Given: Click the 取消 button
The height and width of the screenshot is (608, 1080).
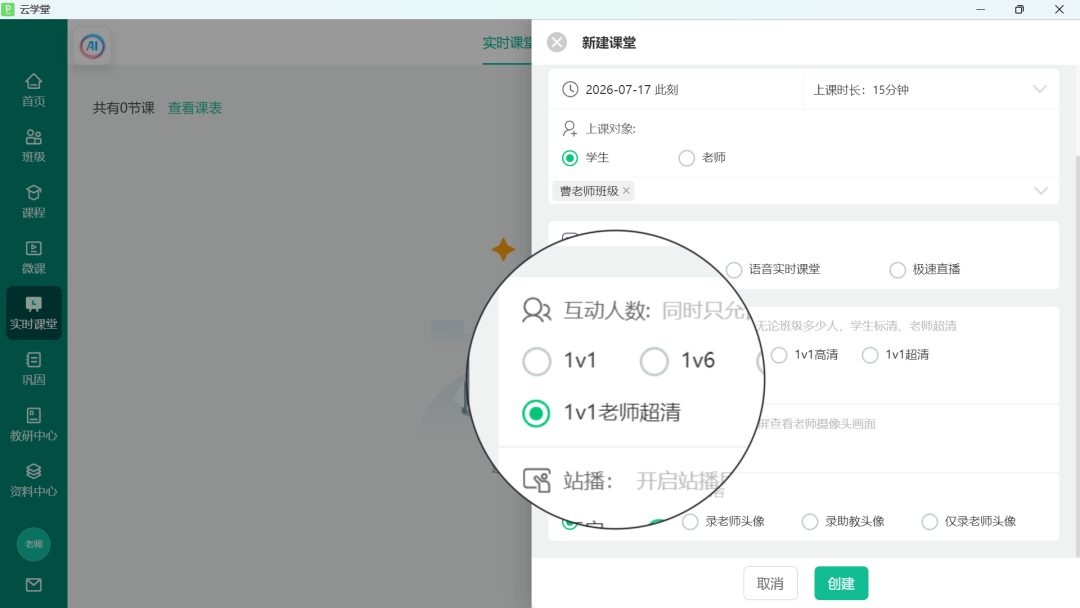Looking at the screenshot, I should coord(770,583).
